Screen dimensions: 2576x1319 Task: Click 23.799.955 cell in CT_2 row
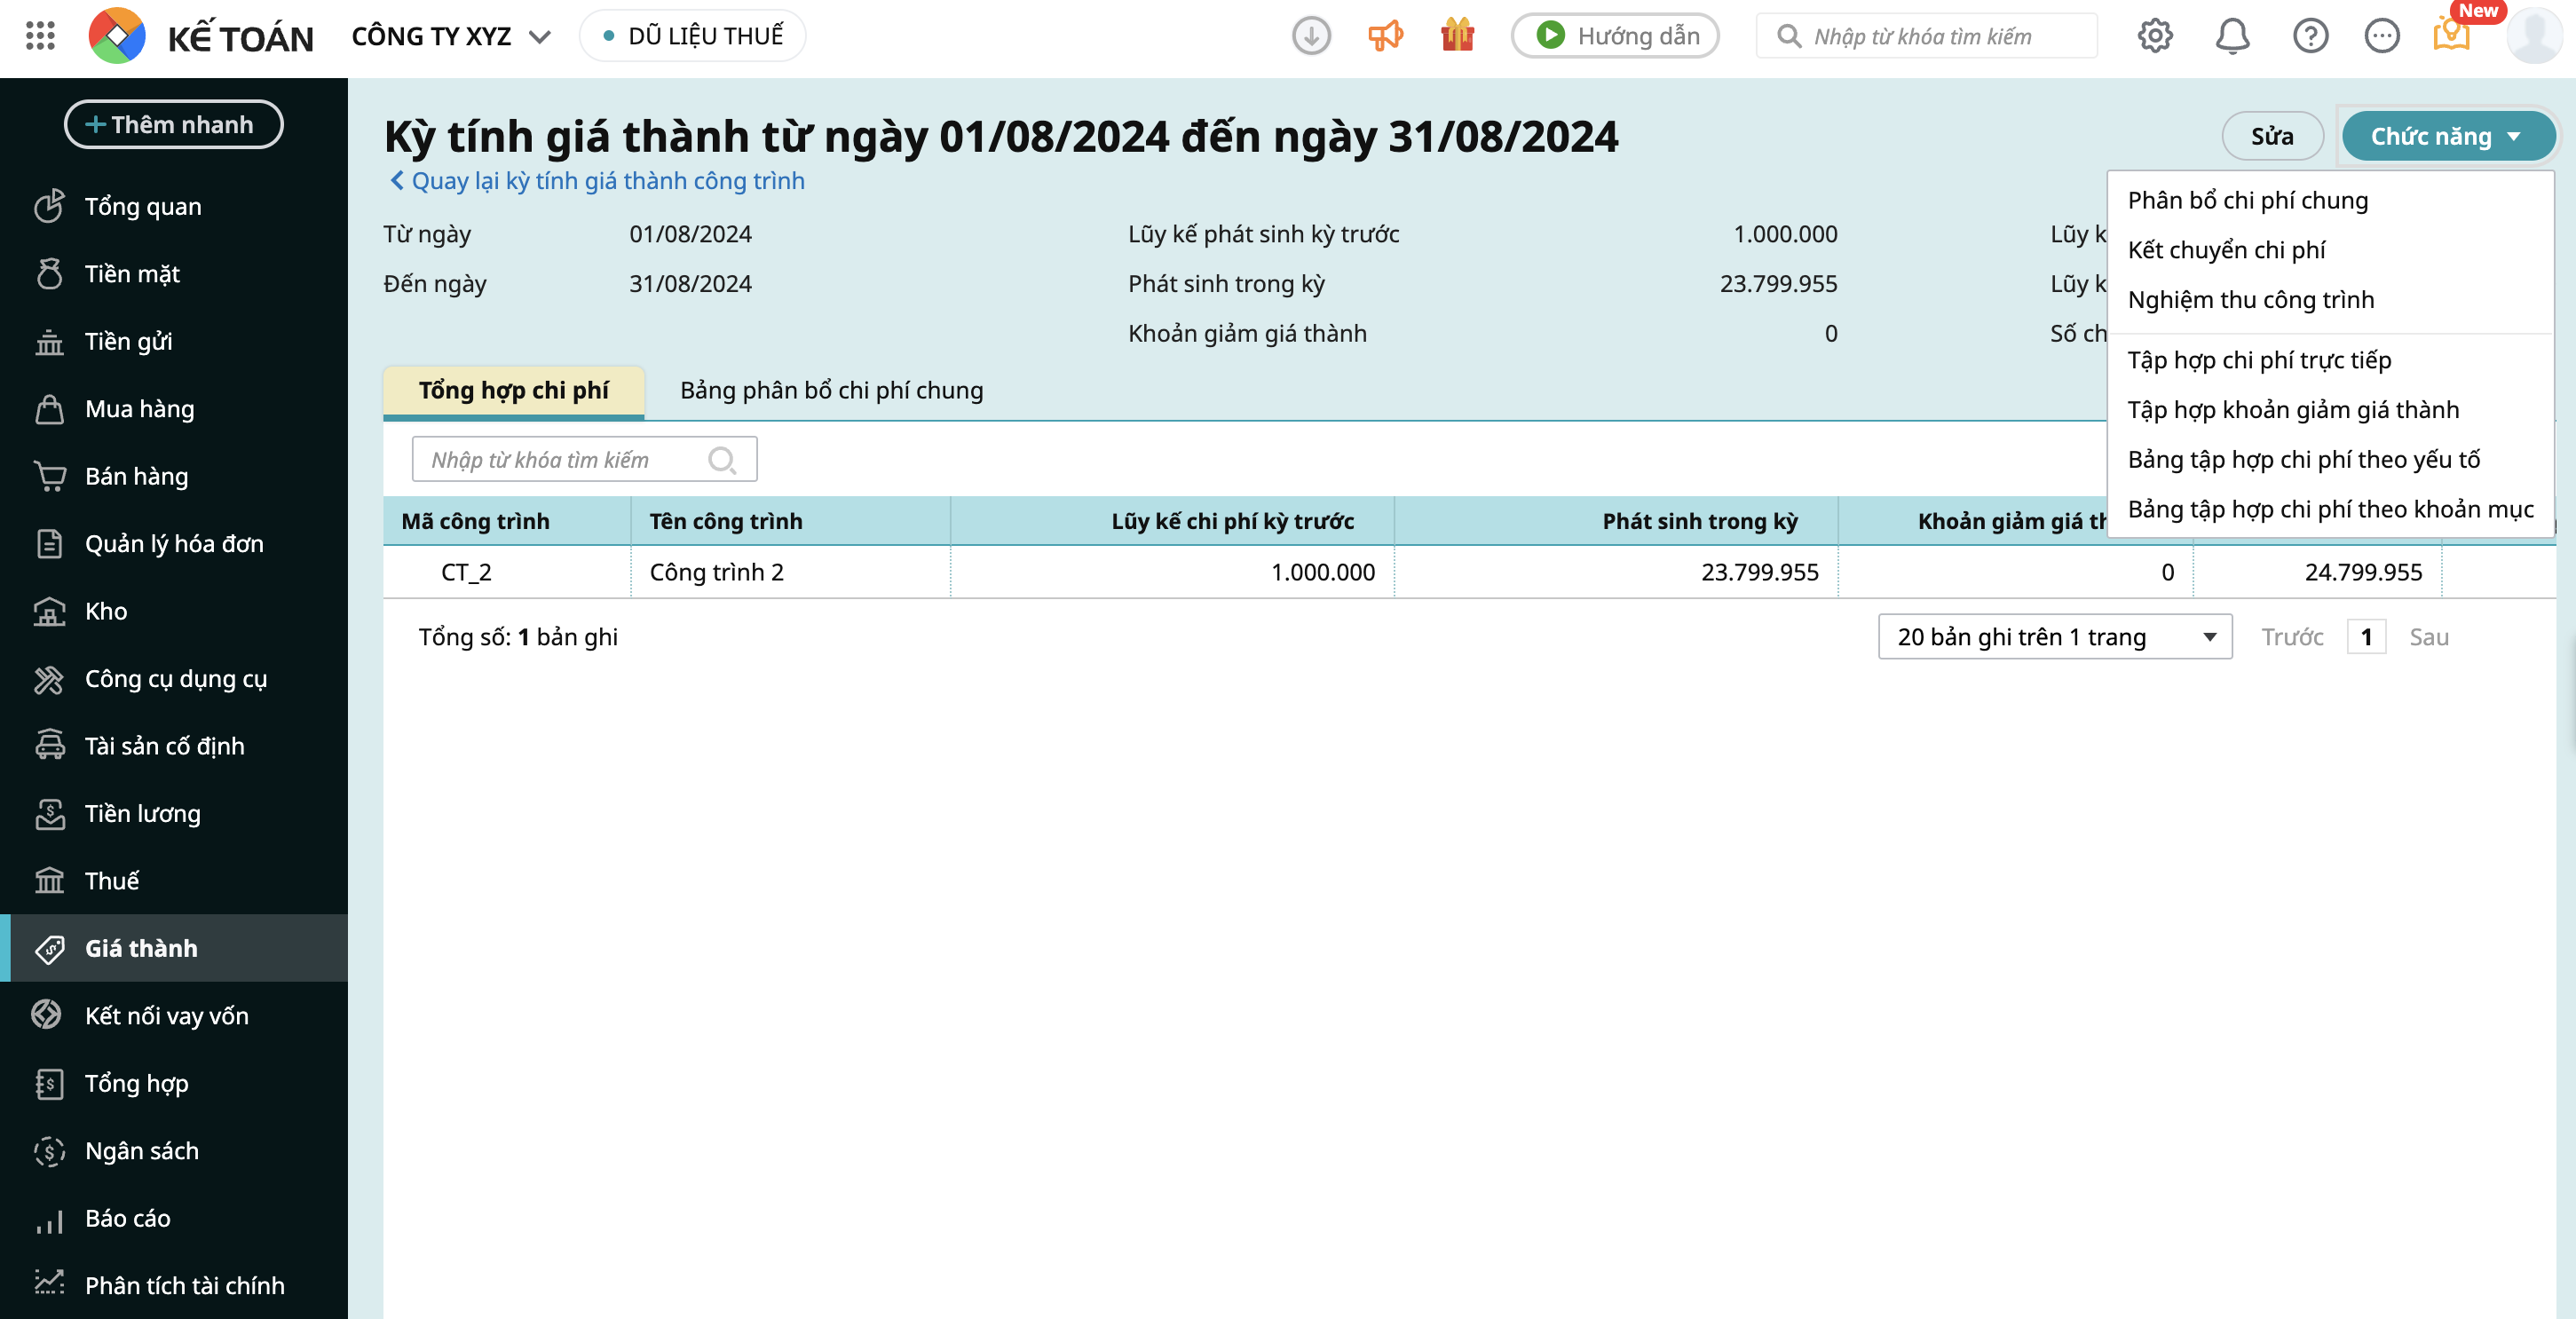click(1616, 572)
